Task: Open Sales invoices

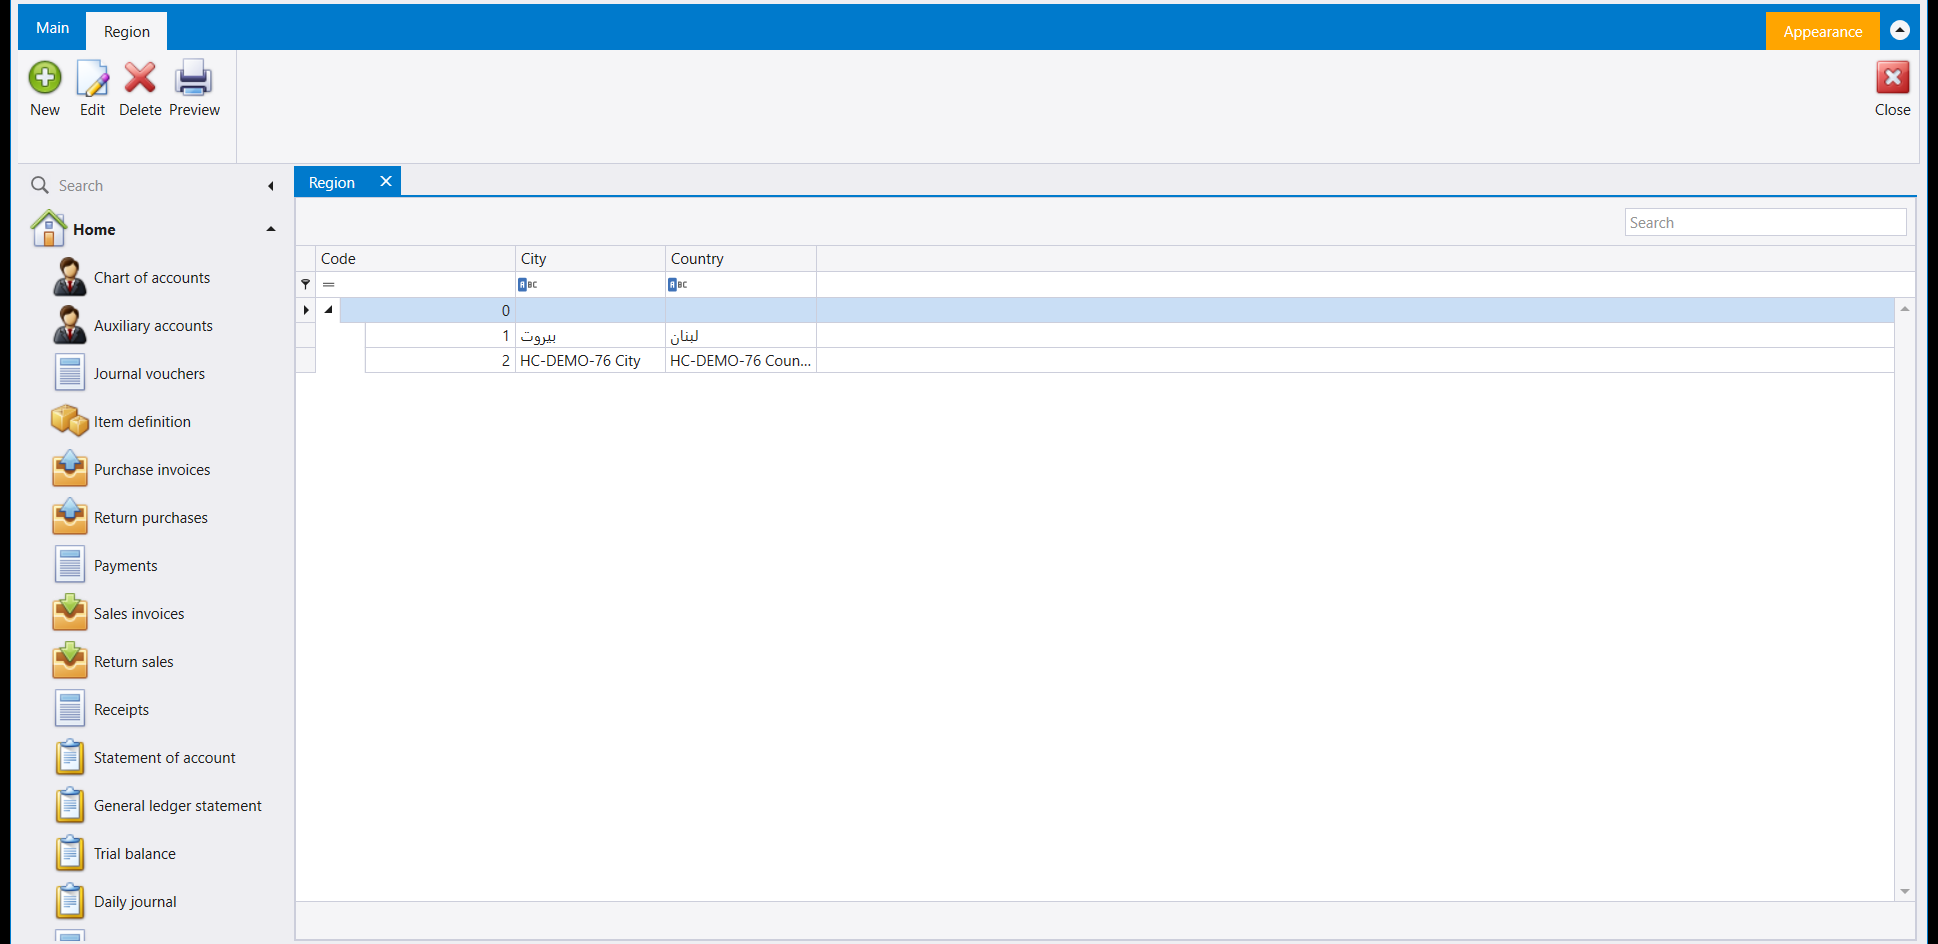Action: click(139, 614)
